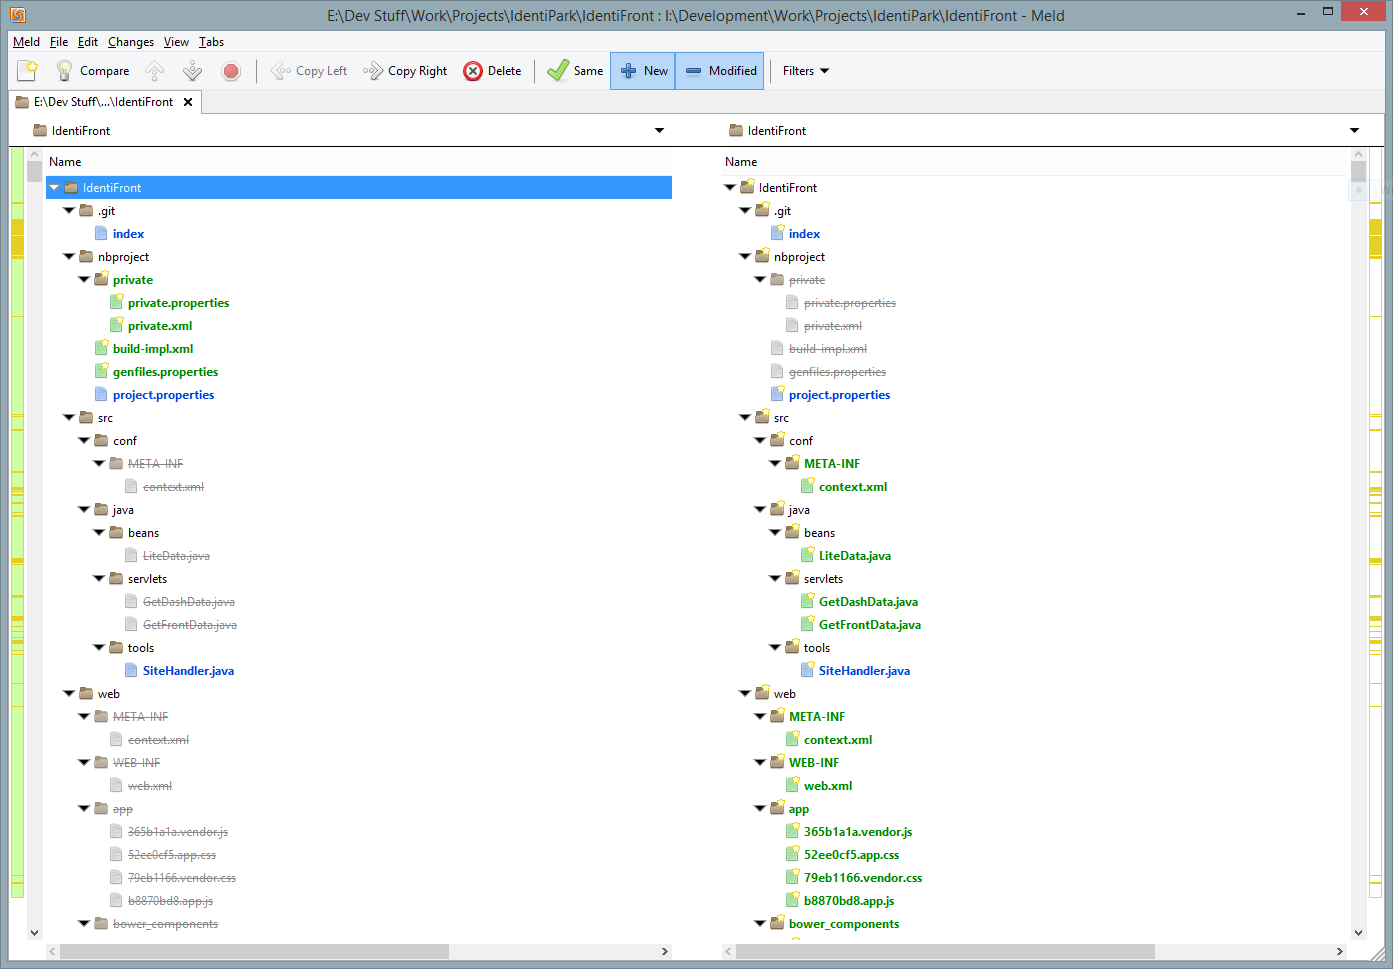Open the Tabs menu
Screen dimensions: 1393x969
(x=211, y=42)
